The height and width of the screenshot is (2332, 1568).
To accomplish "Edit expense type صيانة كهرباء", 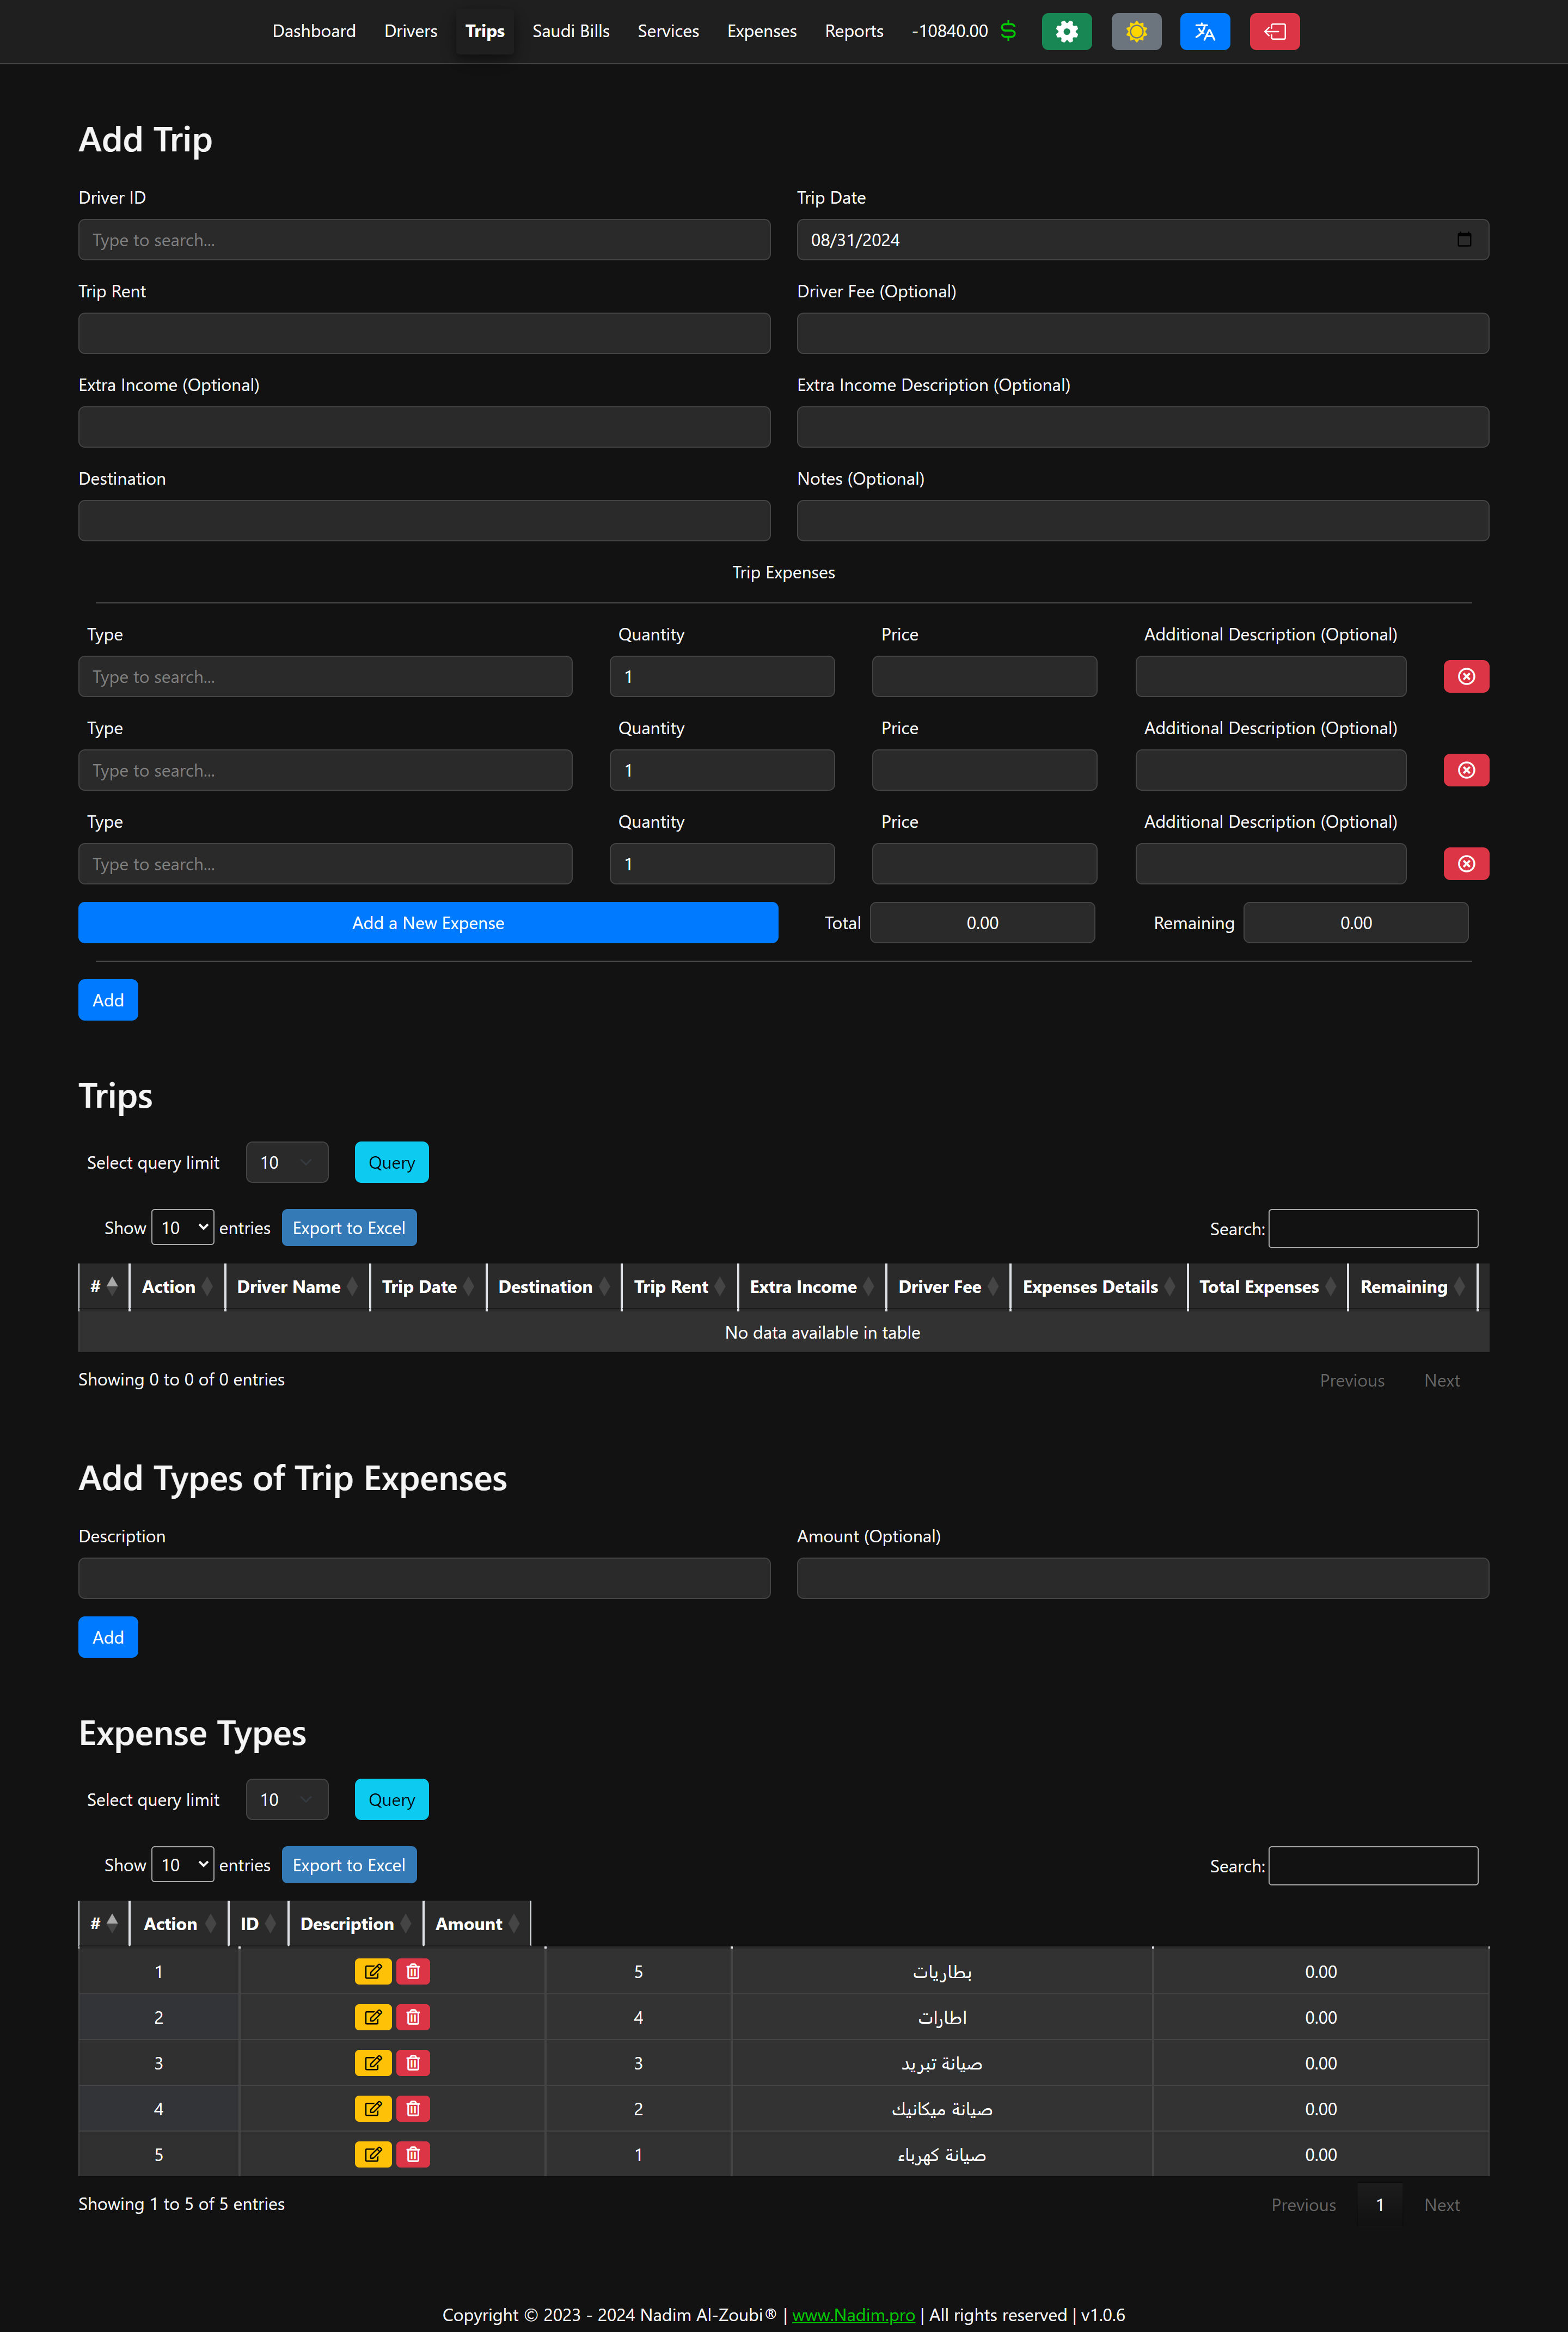I will pos(373,2155).
